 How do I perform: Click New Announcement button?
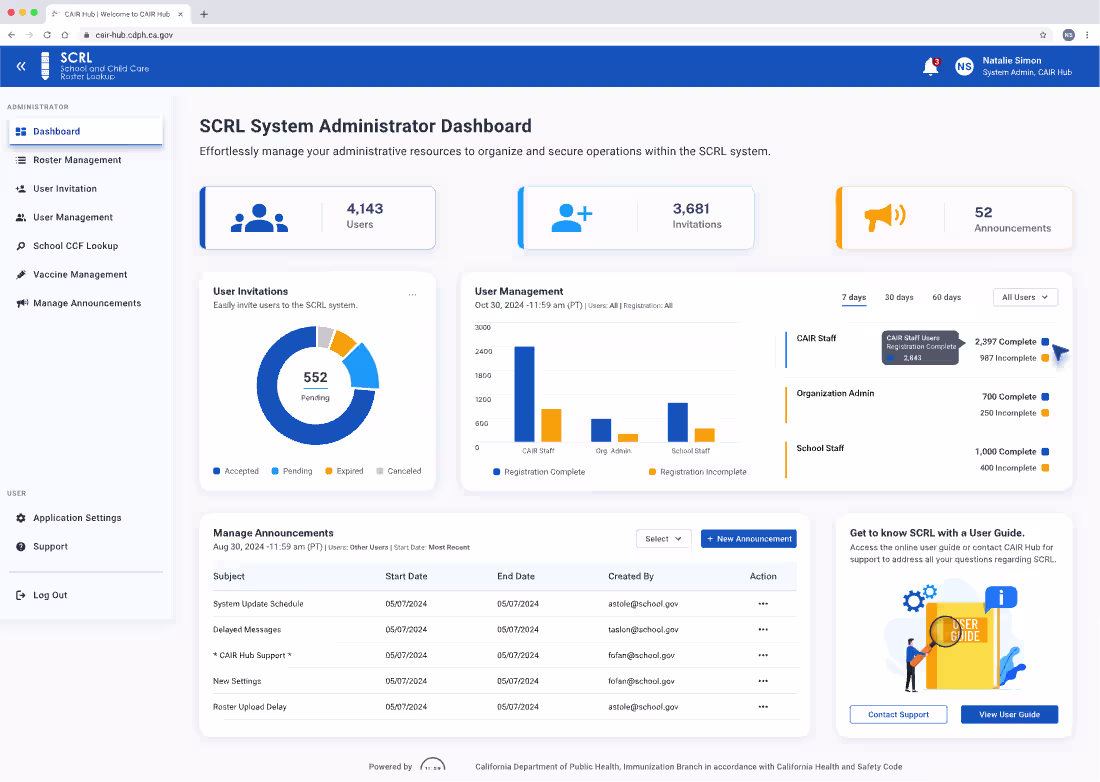(x=749, y=539)
